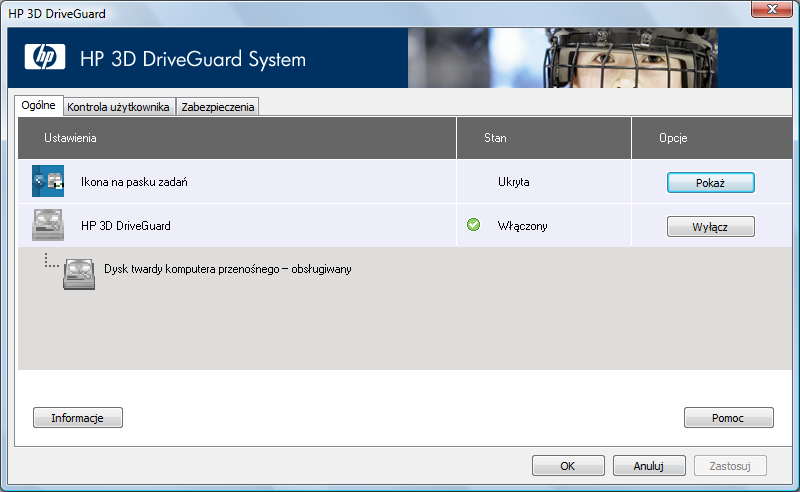
Task: Click the Pokaż button
Action: tap(711, 183)
